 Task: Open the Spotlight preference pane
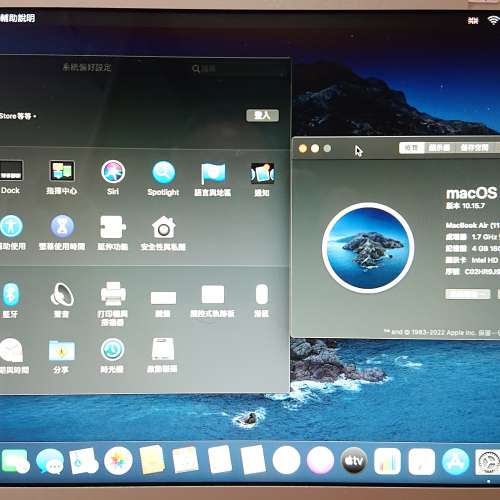(163, 178)
